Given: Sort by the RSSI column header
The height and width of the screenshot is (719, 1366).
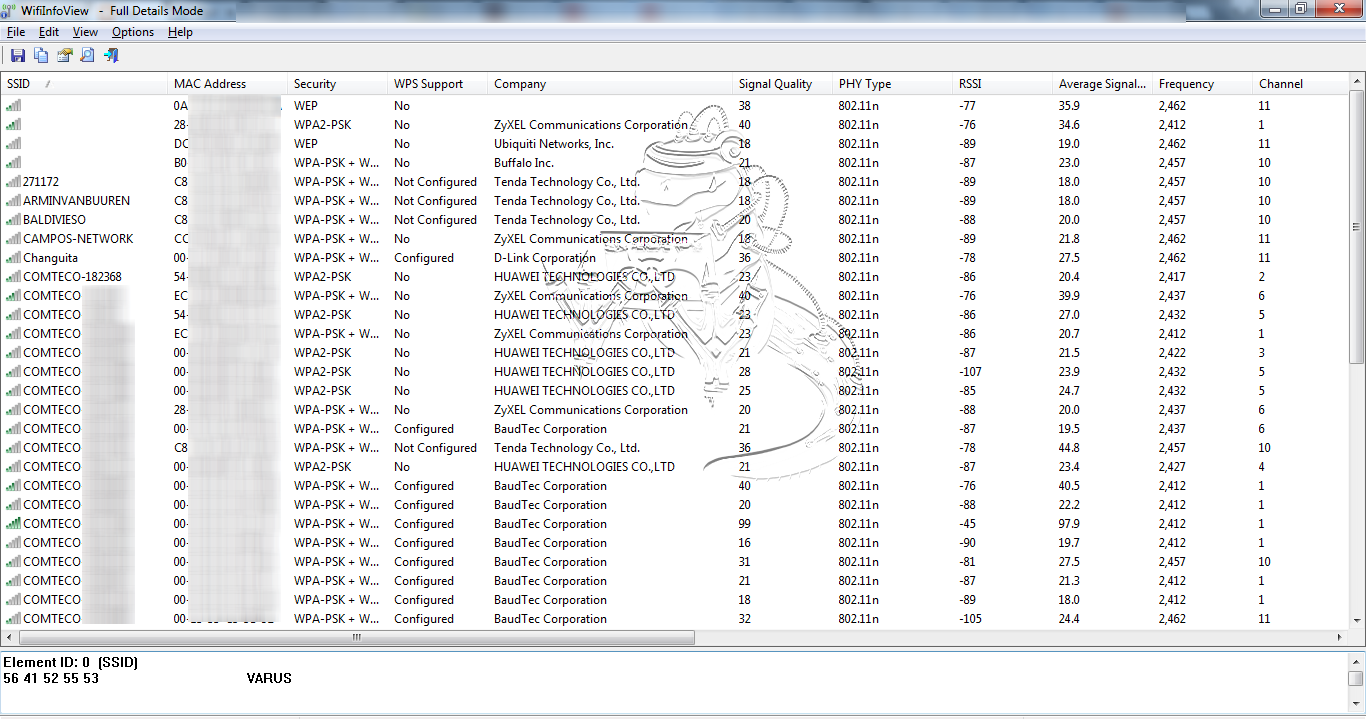Looking at the screenshot, I should [1003, 84].
